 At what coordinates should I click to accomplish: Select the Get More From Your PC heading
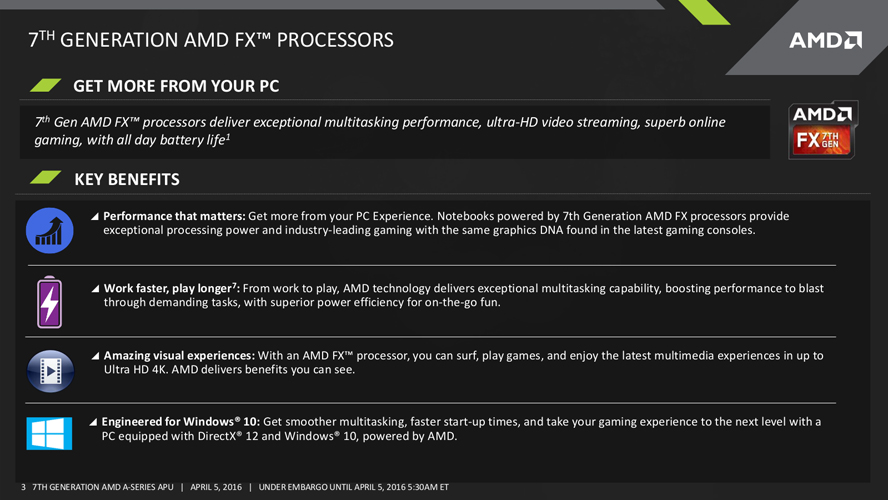click(176, 86)
